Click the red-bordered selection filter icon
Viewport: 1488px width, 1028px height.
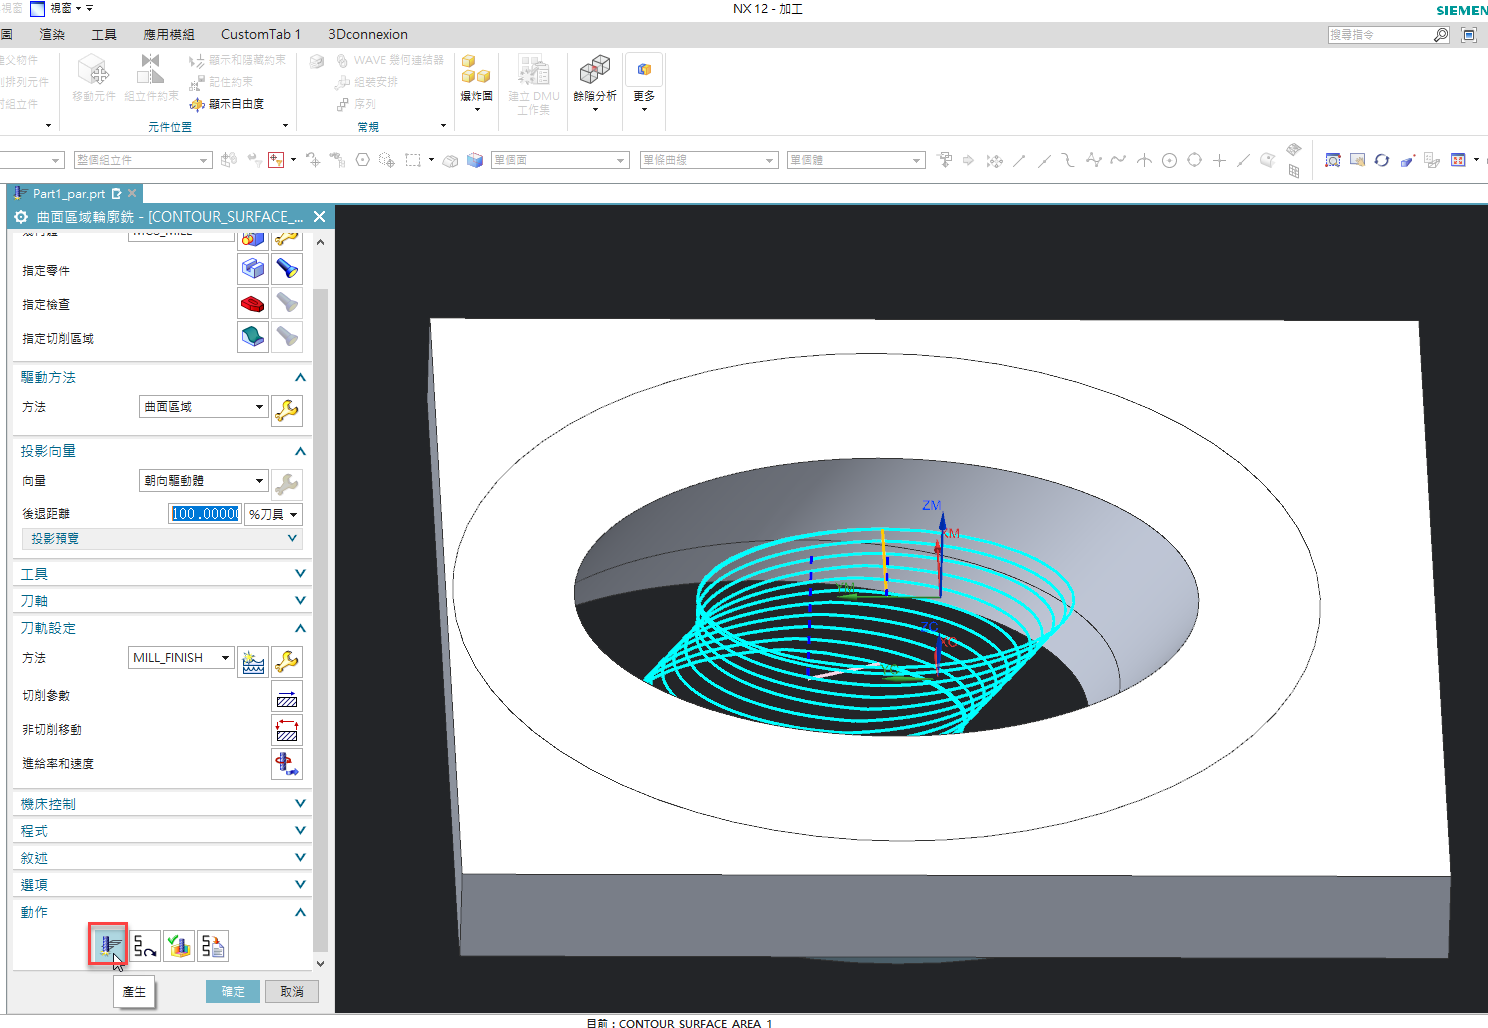click(276, 160)
